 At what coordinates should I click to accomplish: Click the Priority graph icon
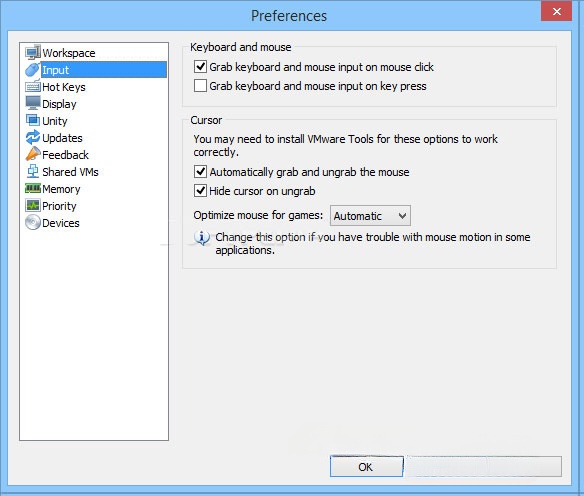[33, 205]
